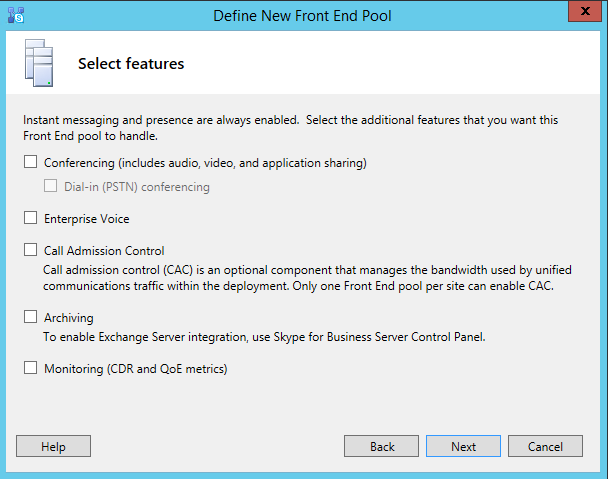Click the Enterprise Voice label
The height and width of the screenshot is (479, 608).
click(86, 218)
